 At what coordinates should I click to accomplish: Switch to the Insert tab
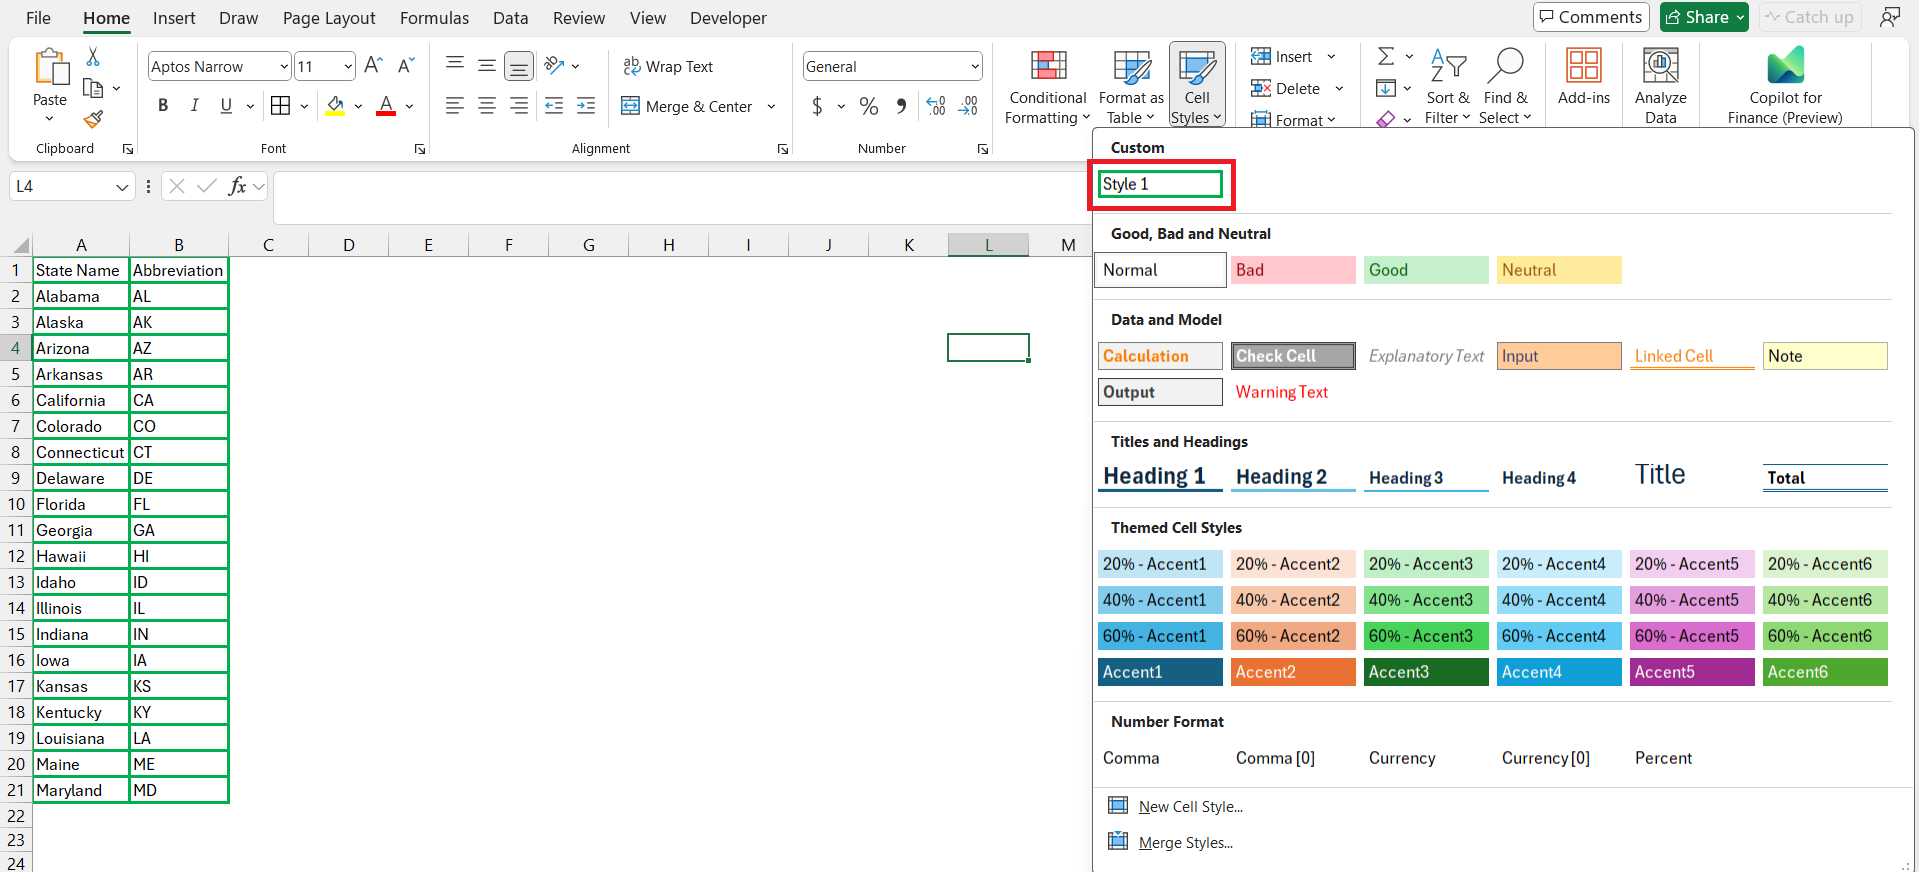pos(174,18)
